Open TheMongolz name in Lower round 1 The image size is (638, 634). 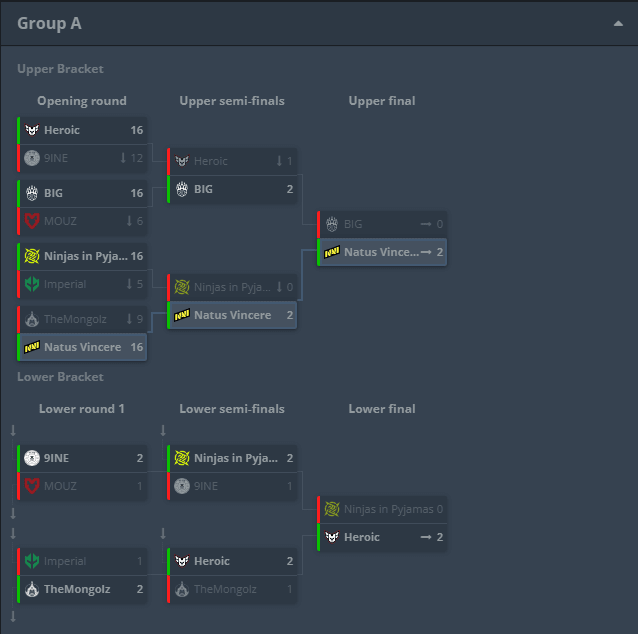coord(77,589)
